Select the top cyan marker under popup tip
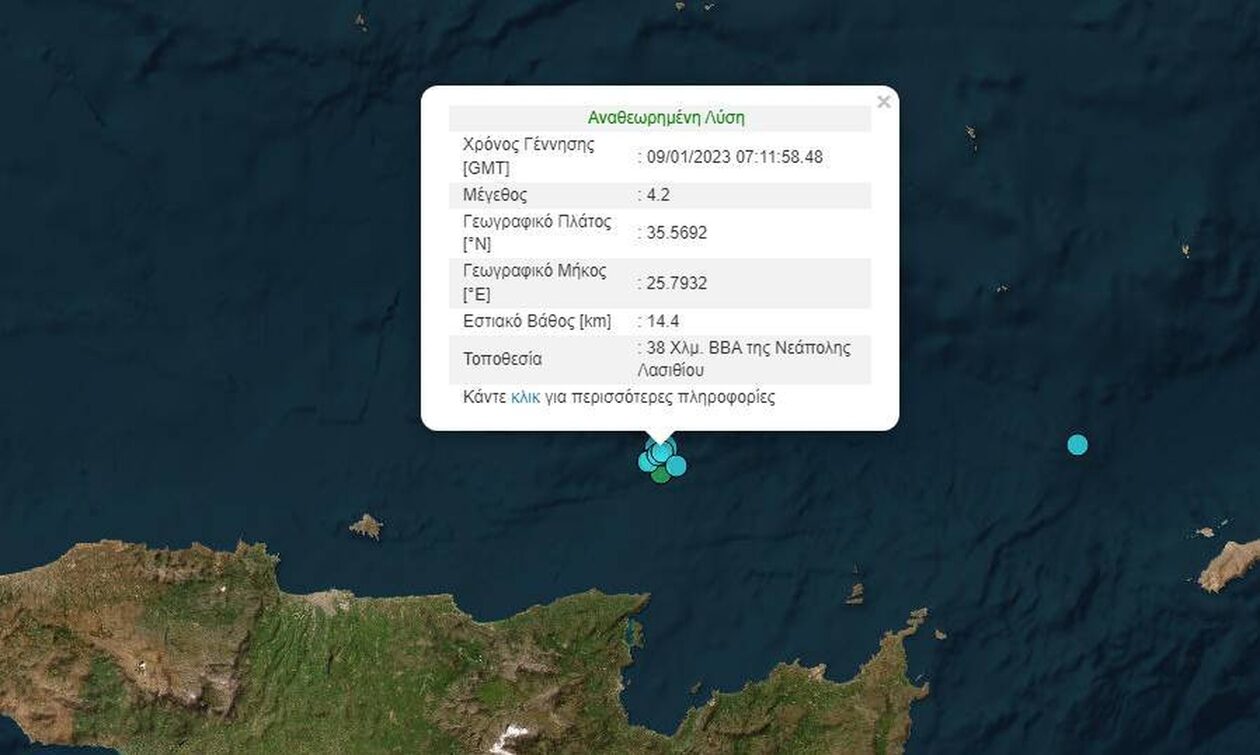This screenshot has width=1260, height=755. (x=661, y=449)
